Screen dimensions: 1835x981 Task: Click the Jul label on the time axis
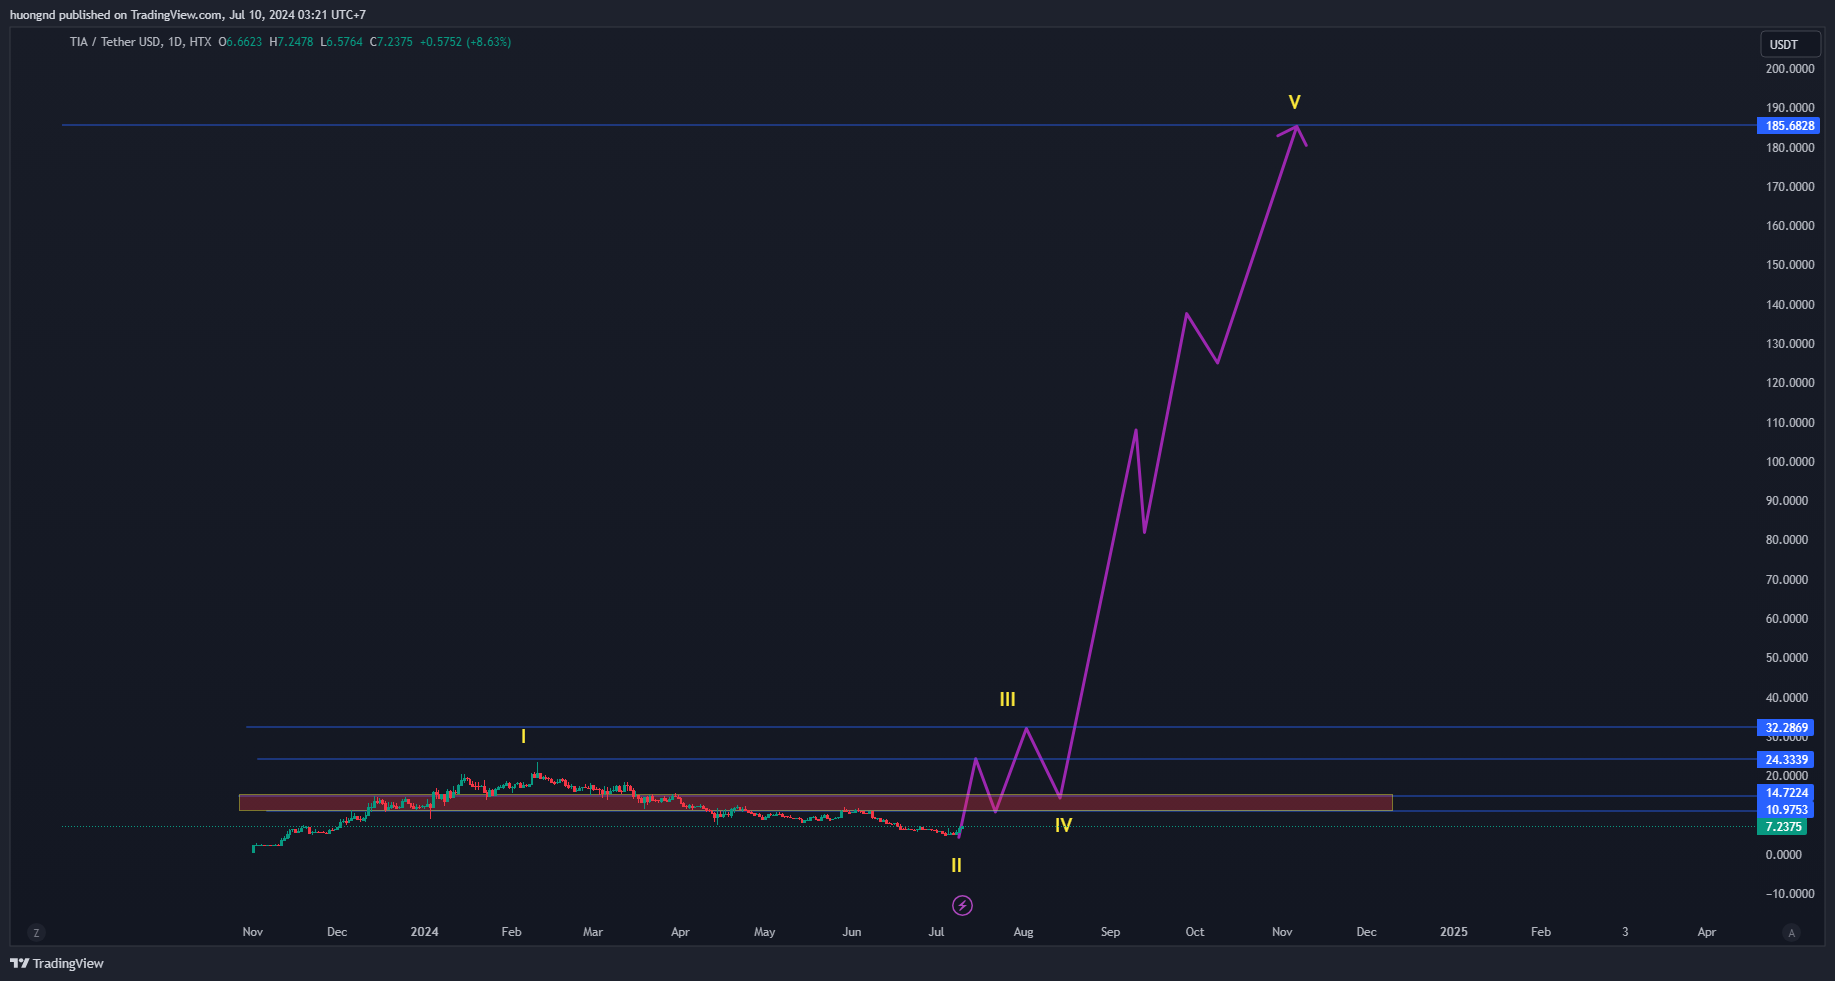[936, 932]
